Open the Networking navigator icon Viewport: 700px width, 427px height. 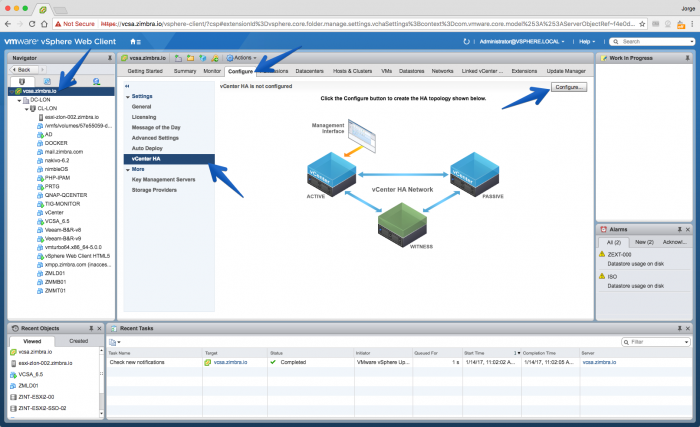coord(96,81)
